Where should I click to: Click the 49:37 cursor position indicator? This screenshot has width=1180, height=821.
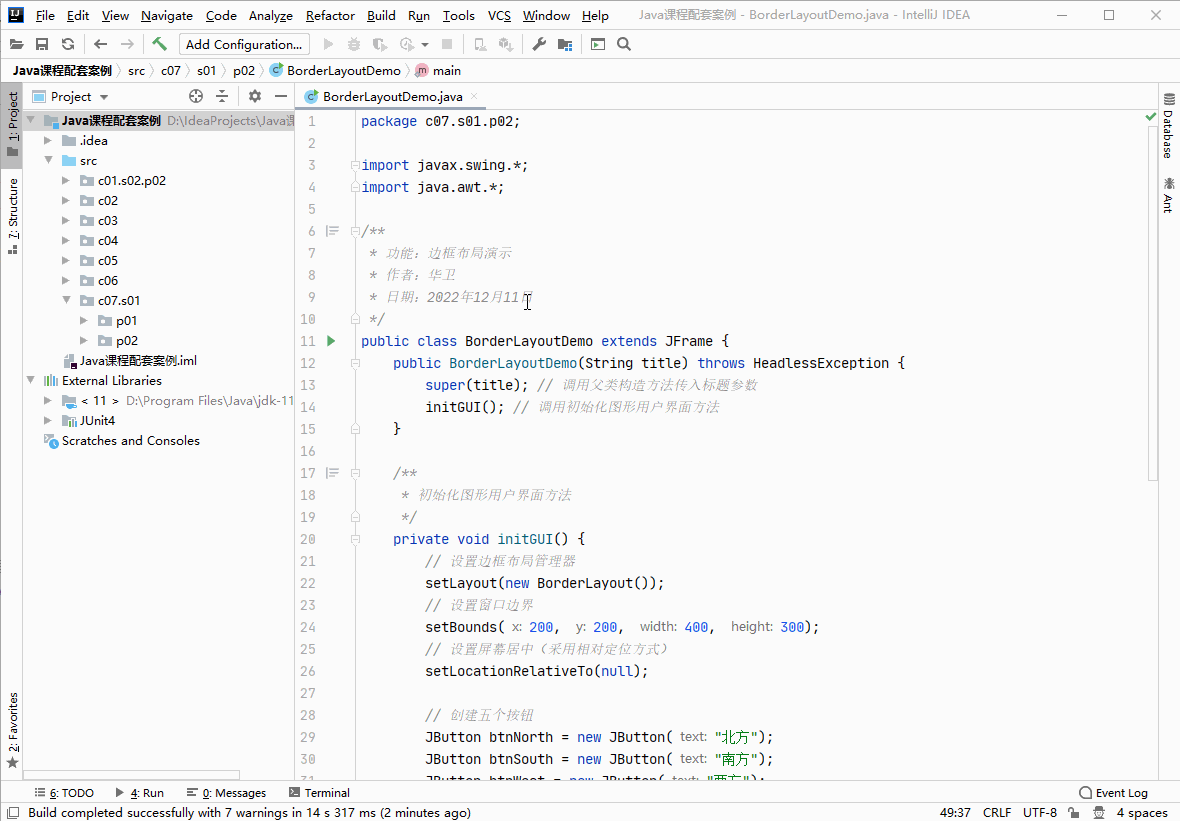[x=954, y=813]
